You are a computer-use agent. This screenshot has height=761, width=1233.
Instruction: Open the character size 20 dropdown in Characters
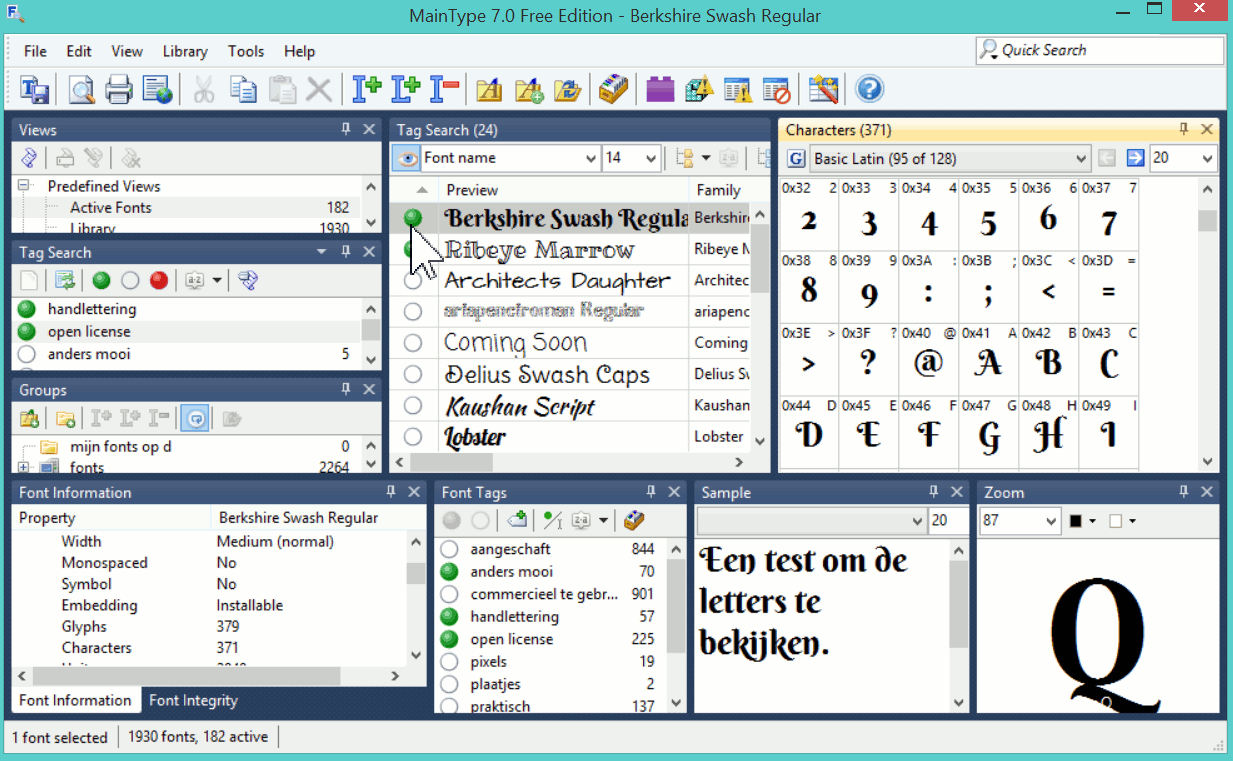(x=1182, y=158)
